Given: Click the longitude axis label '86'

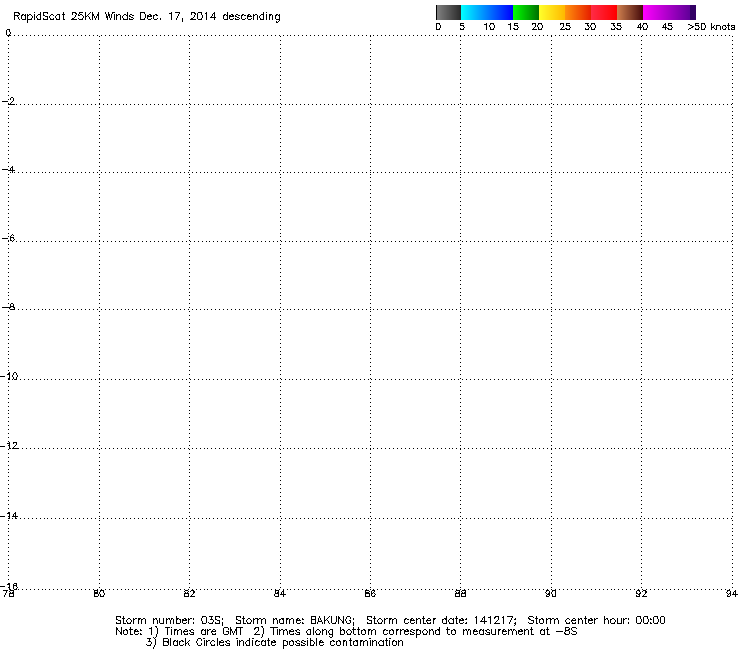Looking at the screenshot, I should tap(370, 594).
